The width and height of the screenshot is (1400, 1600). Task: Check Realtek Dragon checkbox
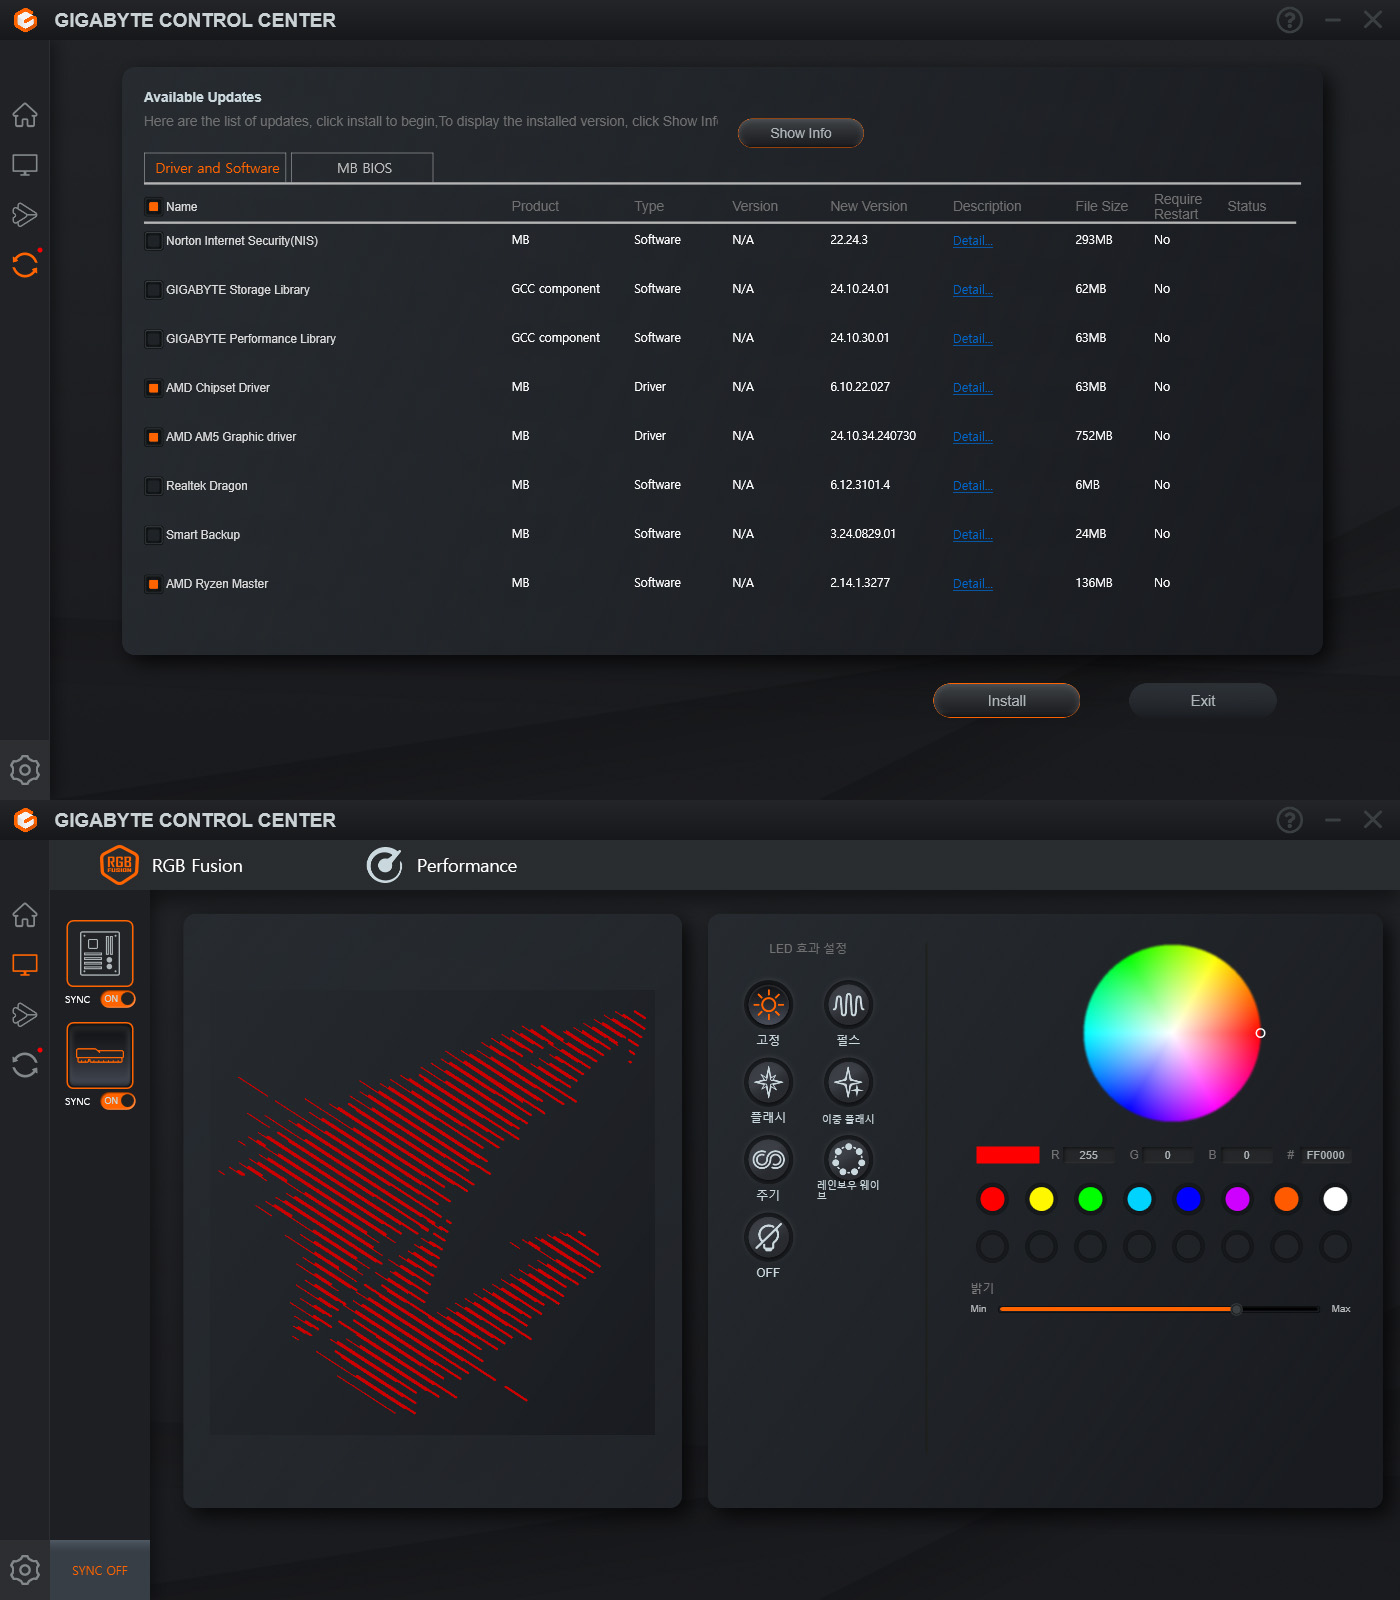coord(154,486)
